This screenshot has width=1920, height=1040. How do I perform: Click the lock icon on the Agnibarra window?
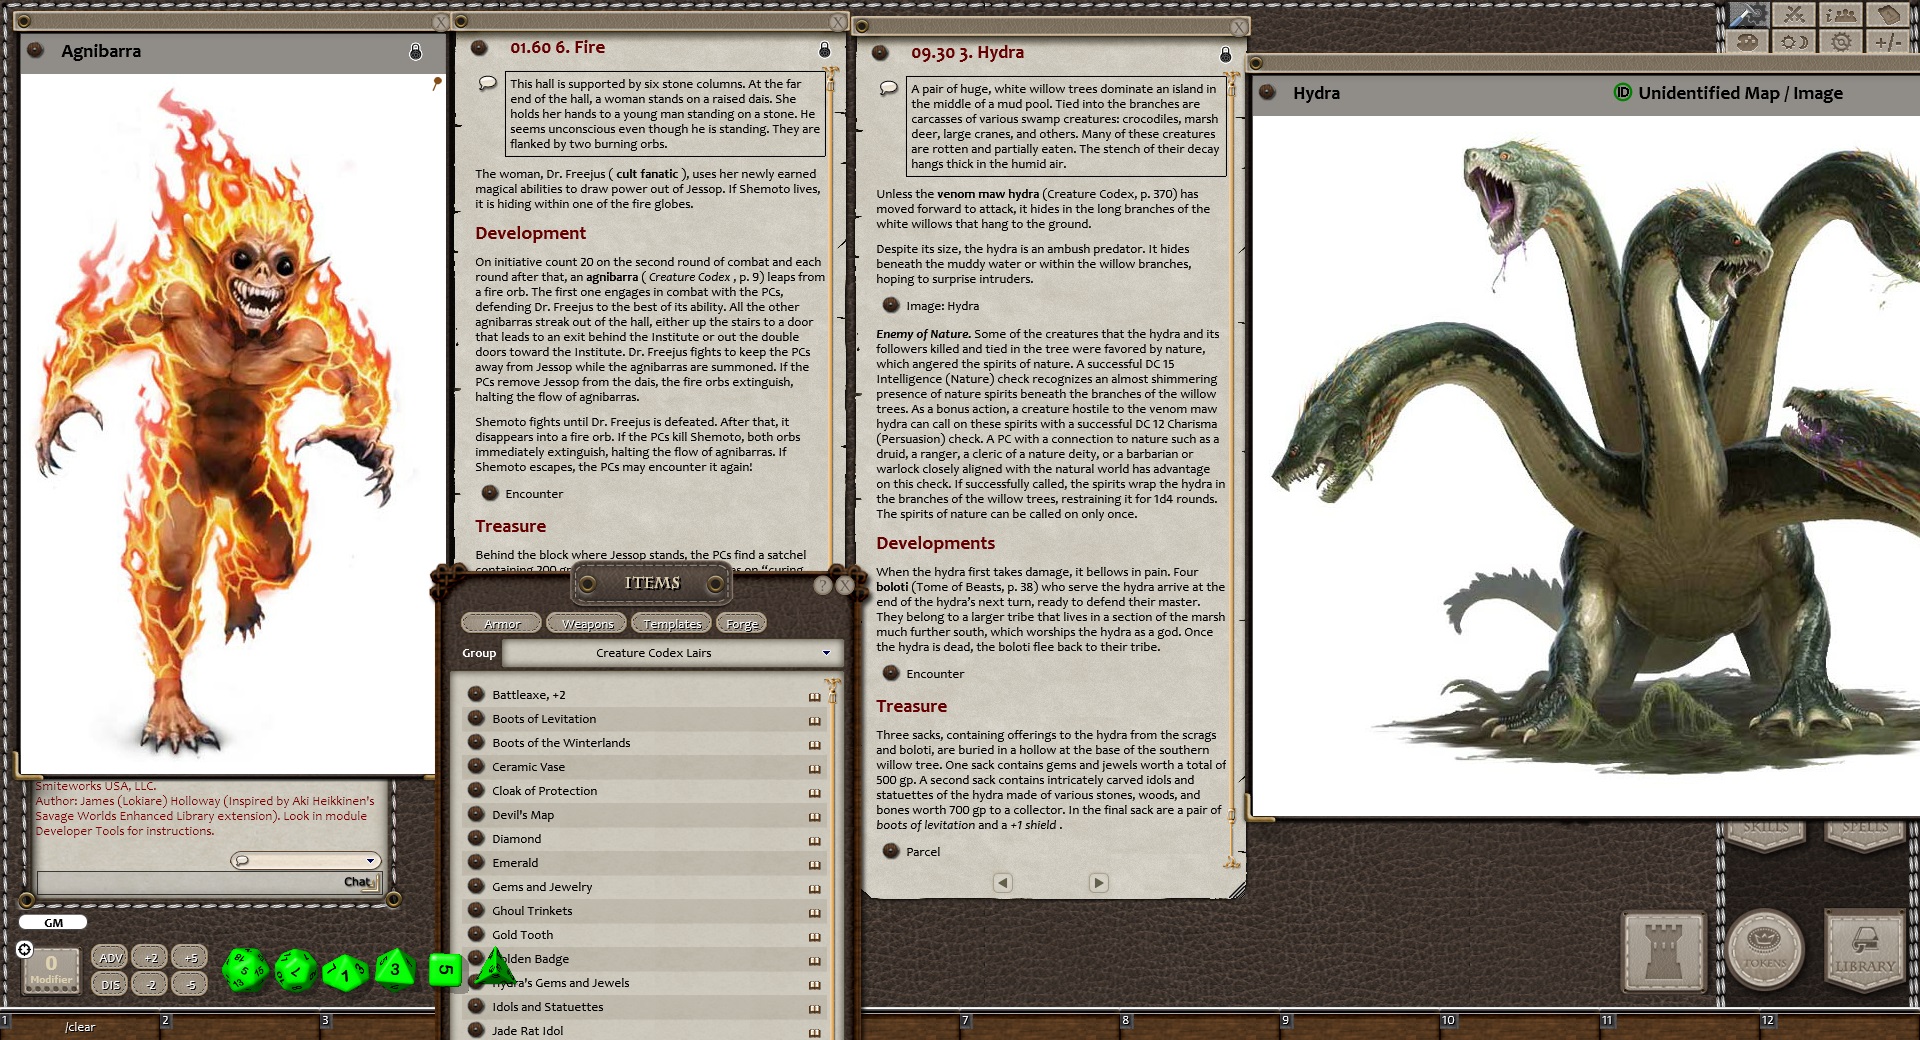pos(416,51)
